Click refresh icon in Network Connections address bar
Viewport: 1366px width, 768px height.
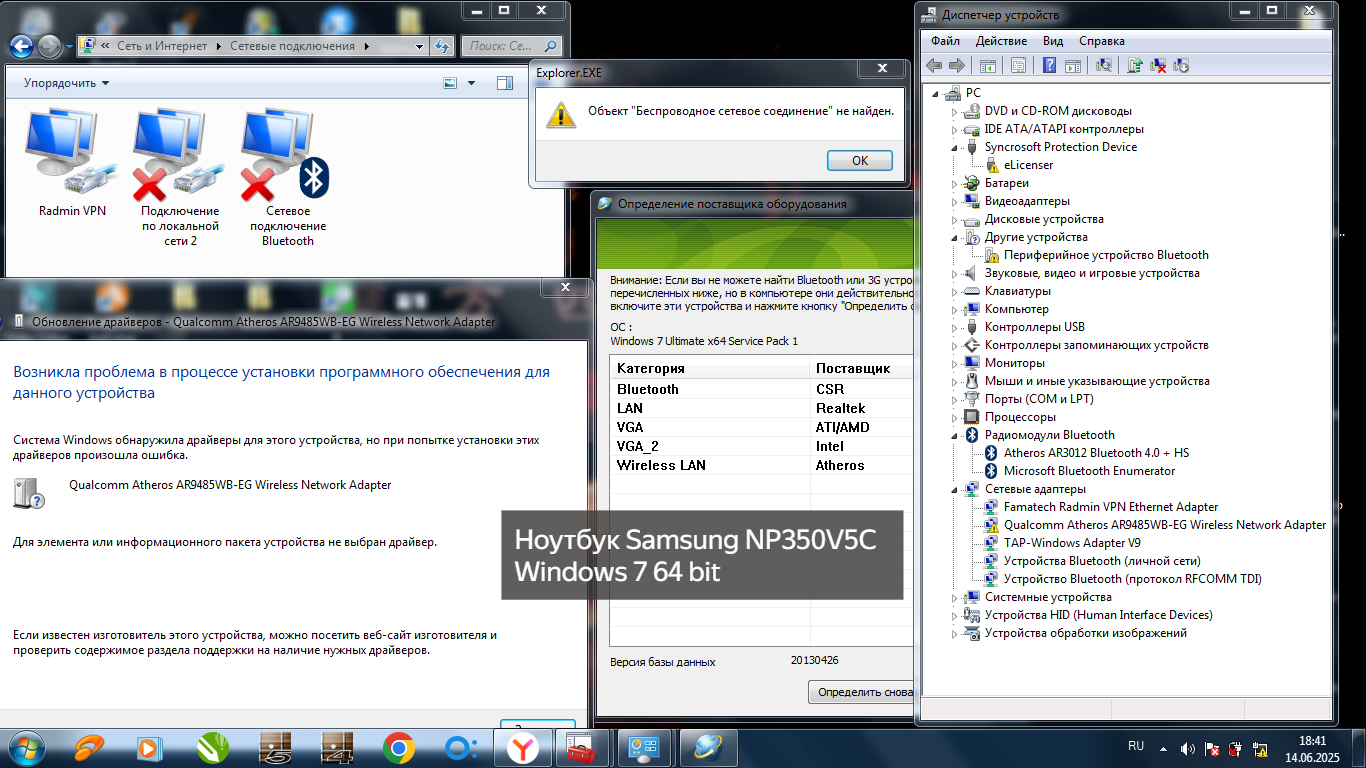coord(444,46)
